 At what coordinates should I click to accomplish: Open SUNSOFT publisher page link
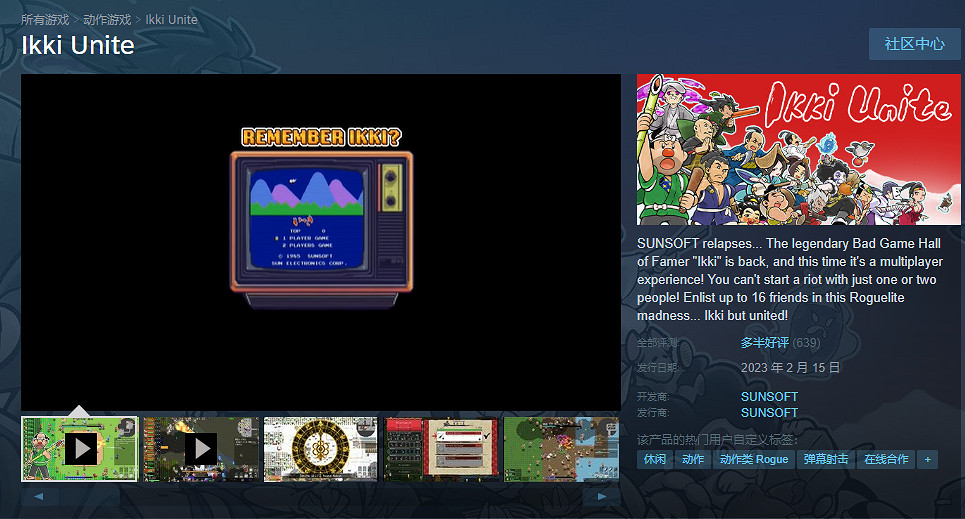tap(769, 412)
